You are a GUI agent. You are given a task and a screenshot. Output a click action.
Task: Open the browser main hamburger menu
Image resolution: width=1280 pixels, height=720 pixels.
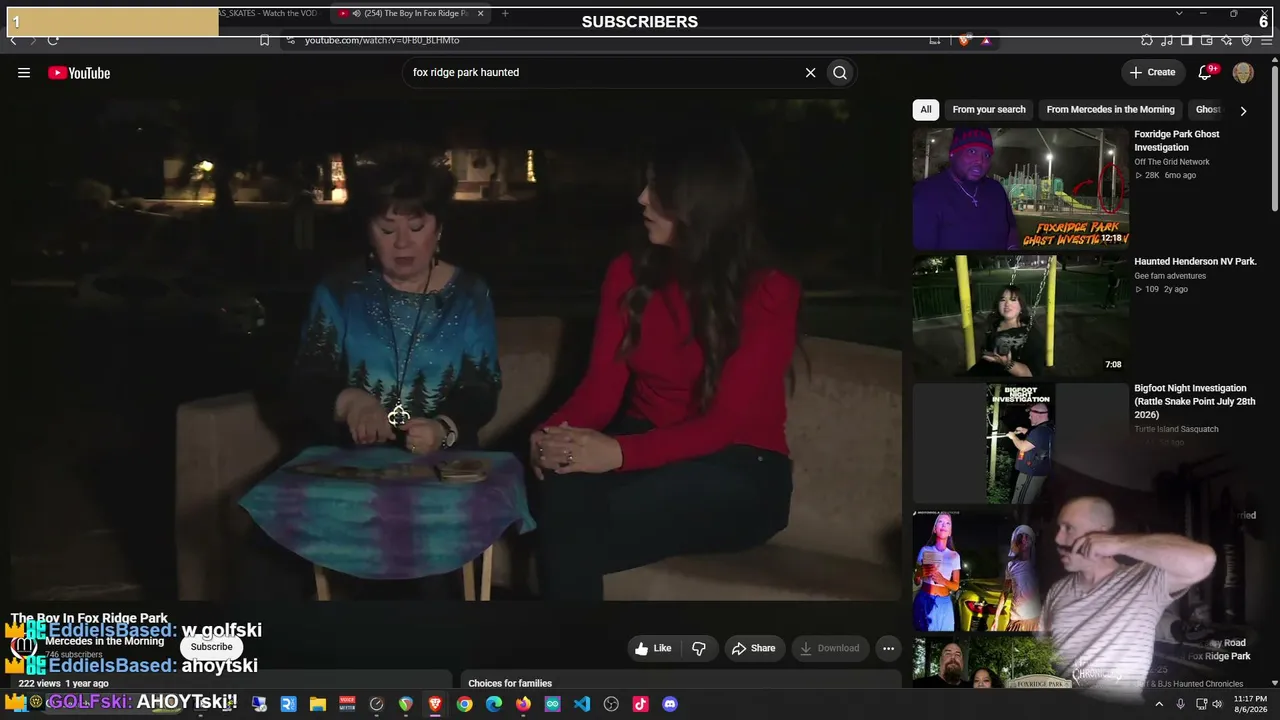(x=1265, y=40)
